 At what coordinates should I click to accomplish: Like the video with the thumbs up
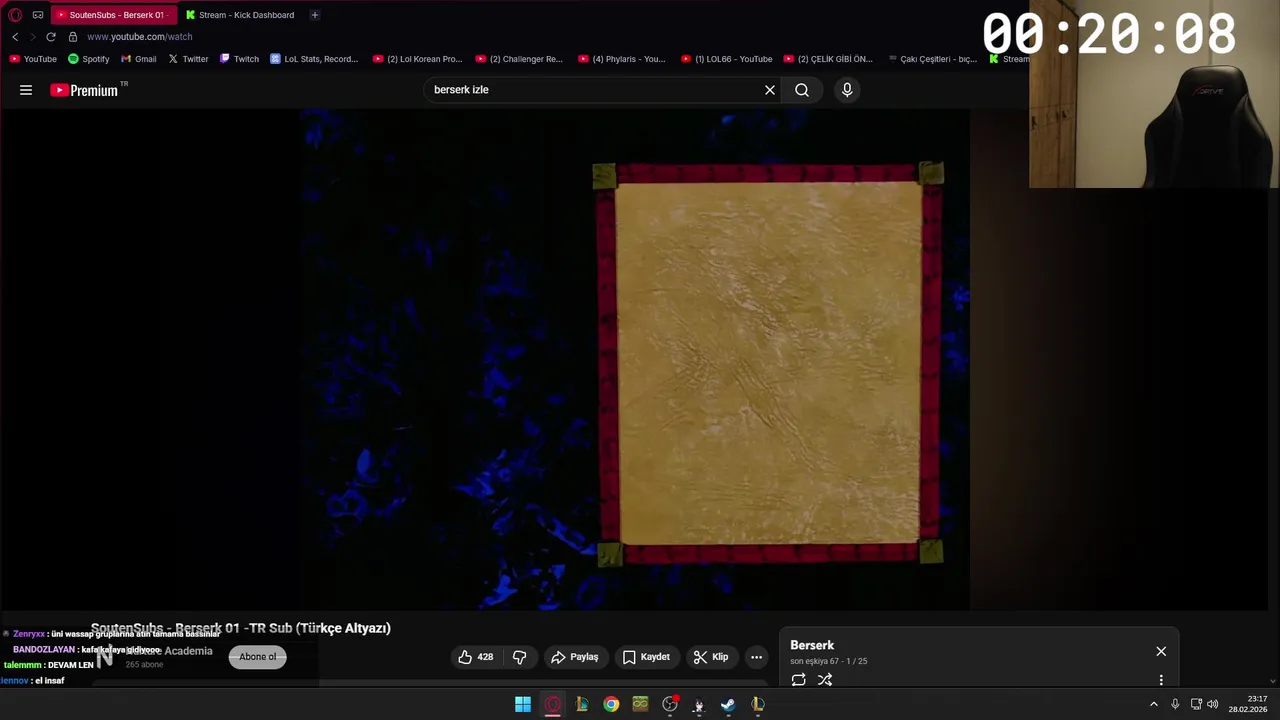tap(475, 657)
